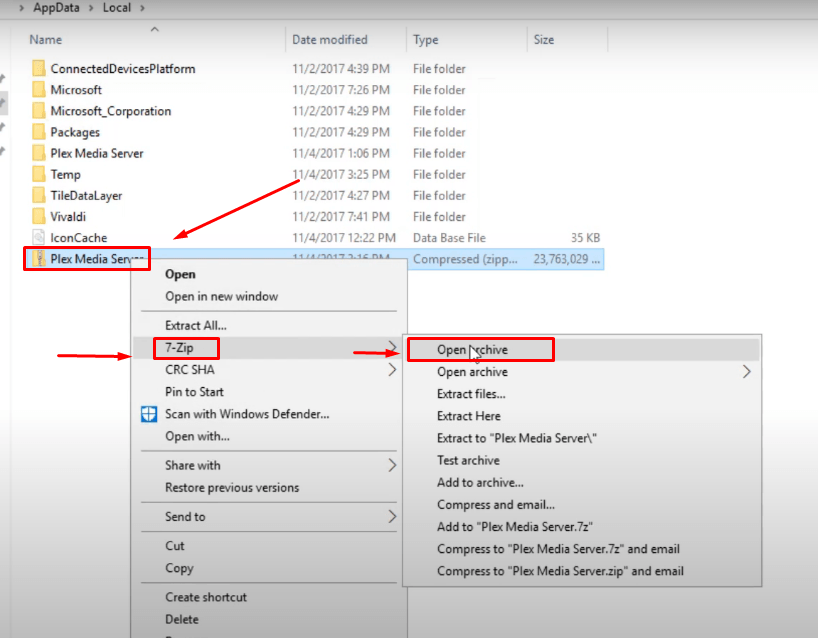The height and width of the screenshot is (638, 818).
Task: Select Test archive
Action: 468,460
